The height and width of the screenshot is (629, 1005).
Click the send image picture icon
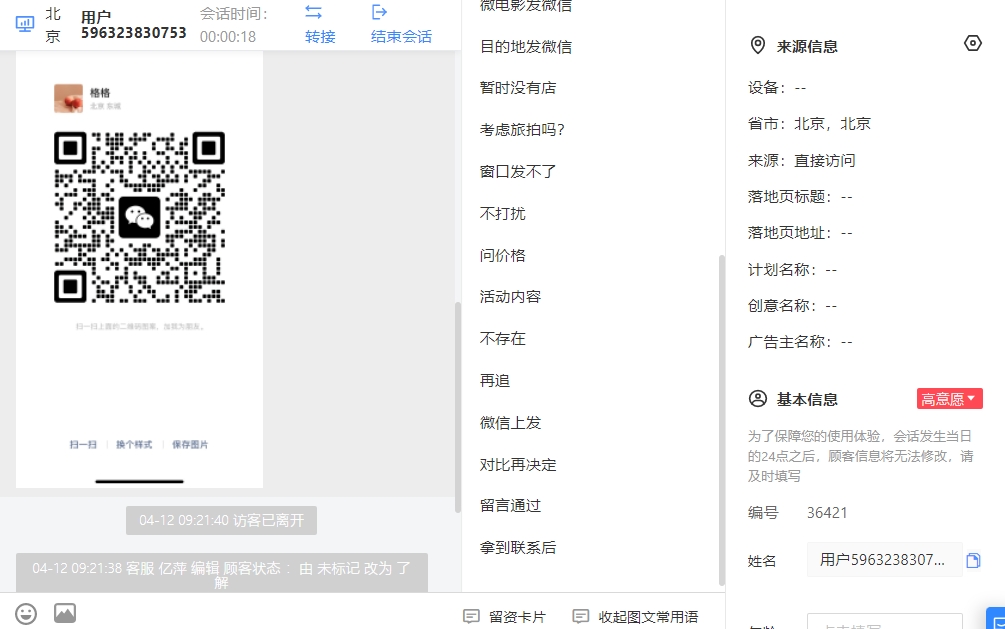click(65, 613)
